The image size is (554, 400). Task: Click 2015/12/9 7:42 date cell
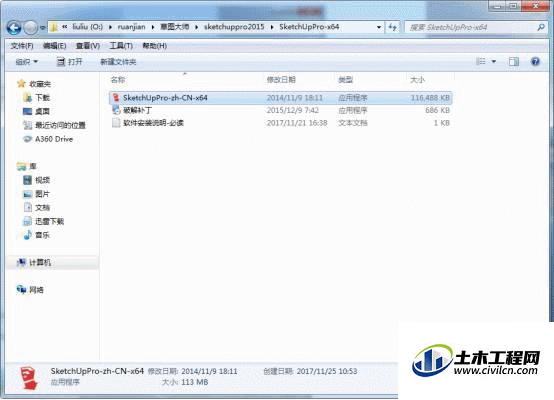pos(293,110)
